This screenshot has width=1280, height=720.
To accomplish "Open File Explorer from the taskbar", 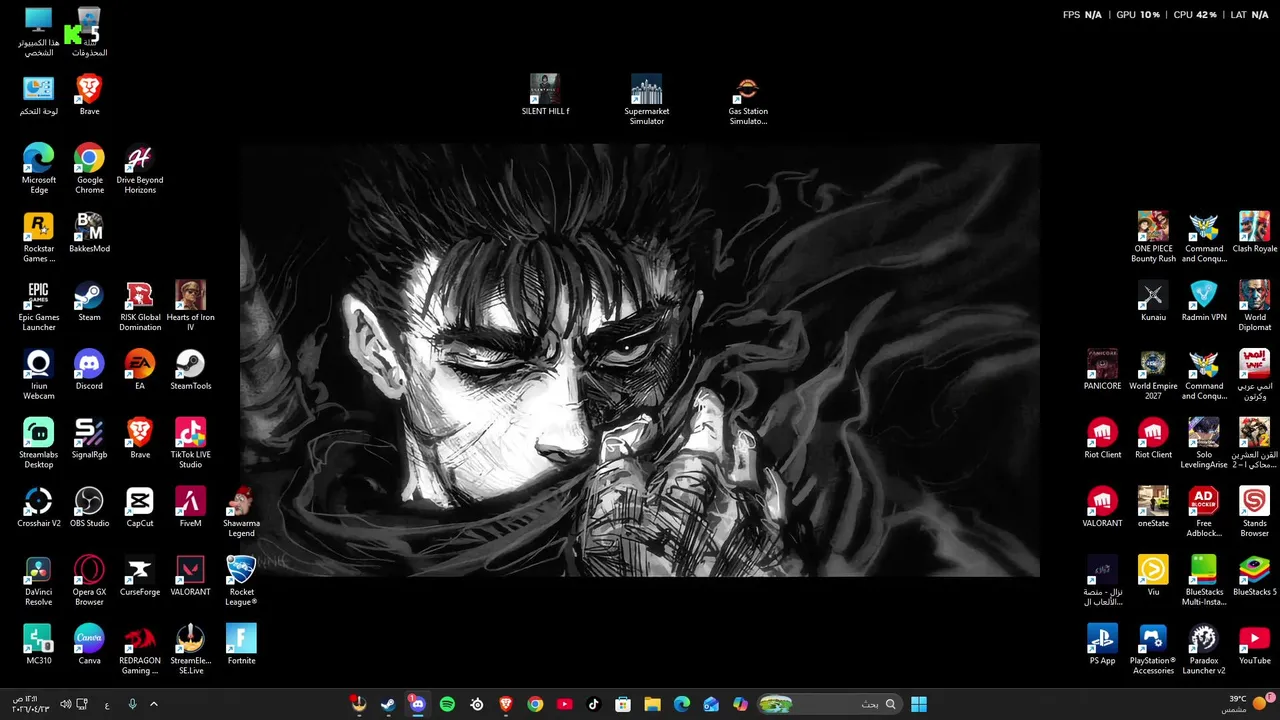I will pyautogui.click(x=652, y=704).
